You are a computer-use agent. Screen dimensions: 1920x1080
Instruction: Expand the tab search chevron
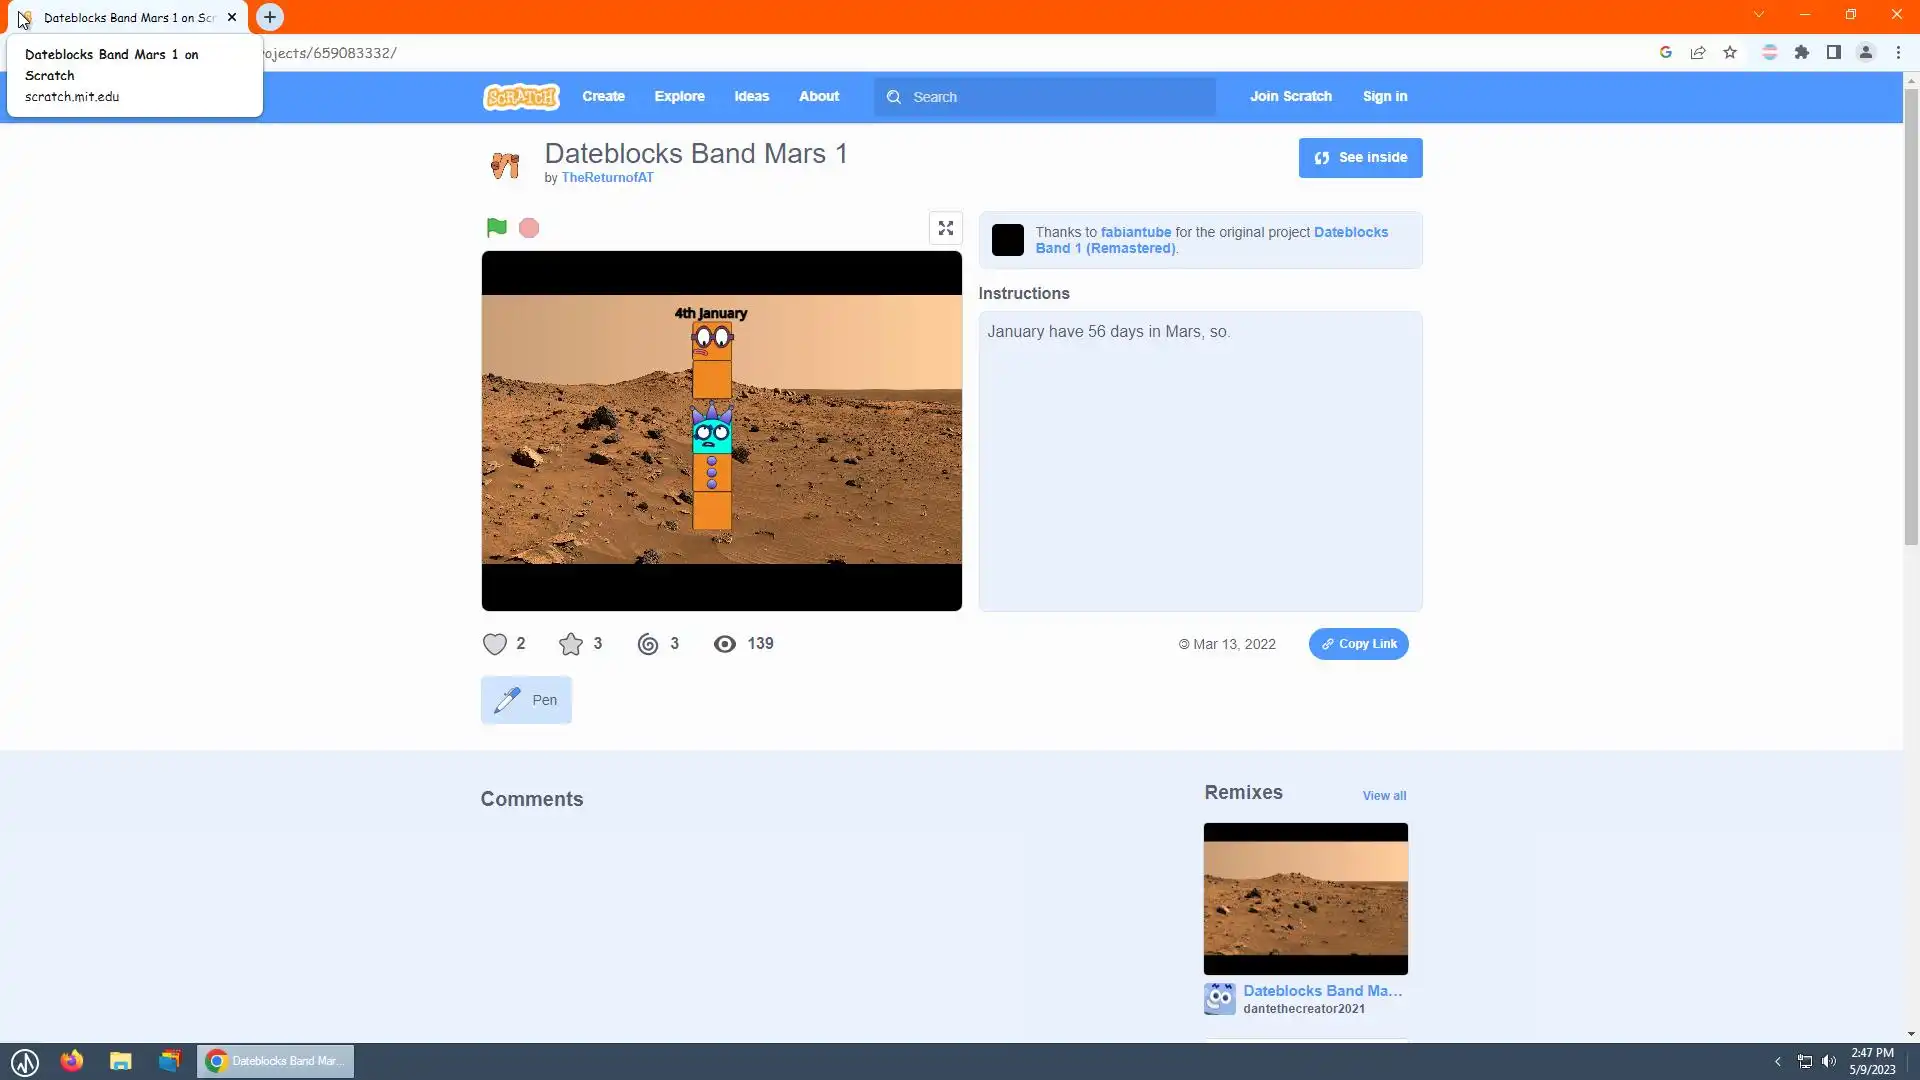(x=1759, y=15)
